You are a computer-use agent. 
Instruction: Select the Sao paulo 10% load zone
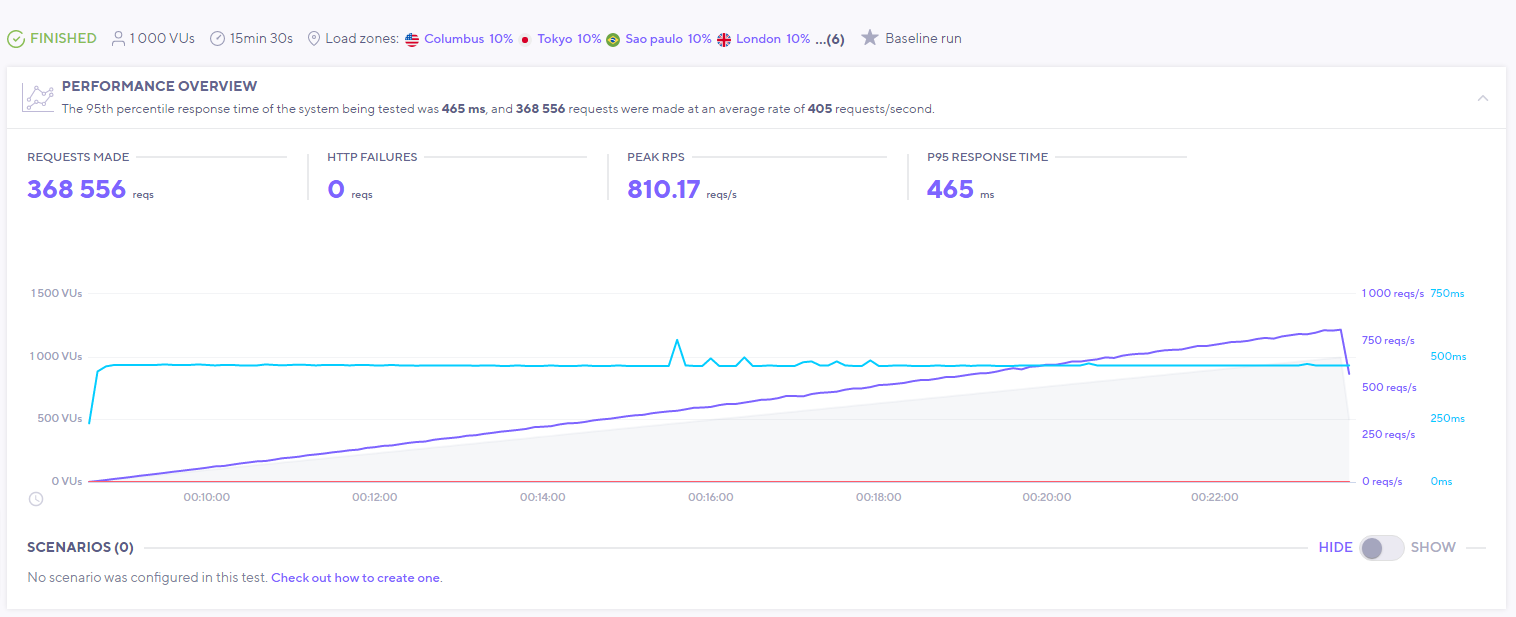click(668, 39)
